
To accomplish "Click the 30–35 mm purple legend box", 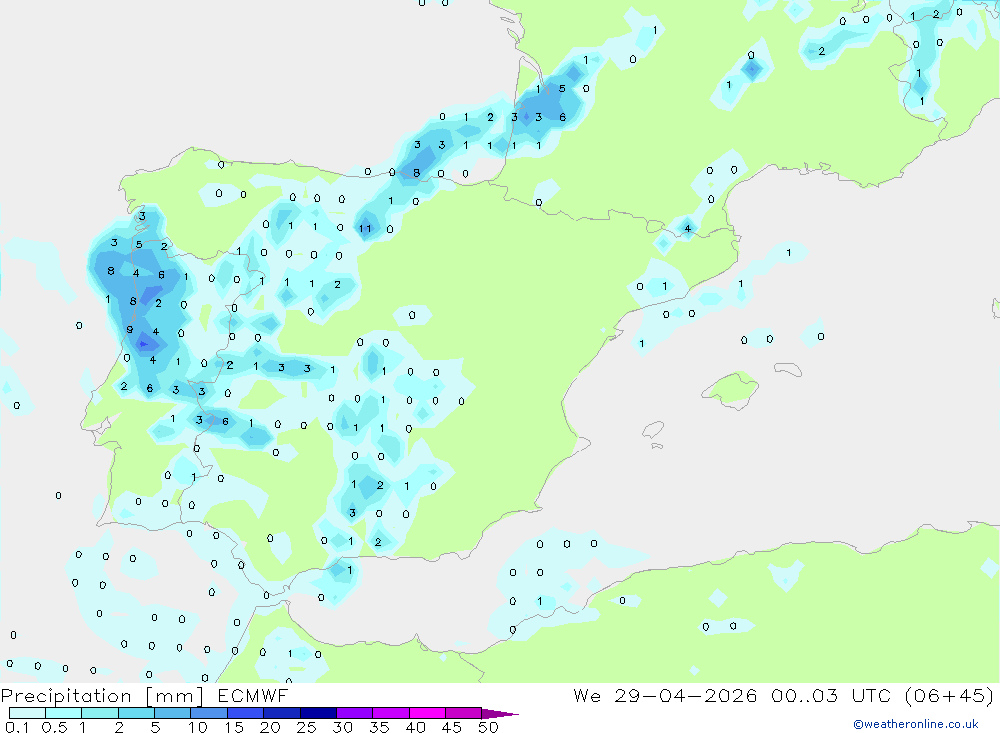I will coord(355,713).
